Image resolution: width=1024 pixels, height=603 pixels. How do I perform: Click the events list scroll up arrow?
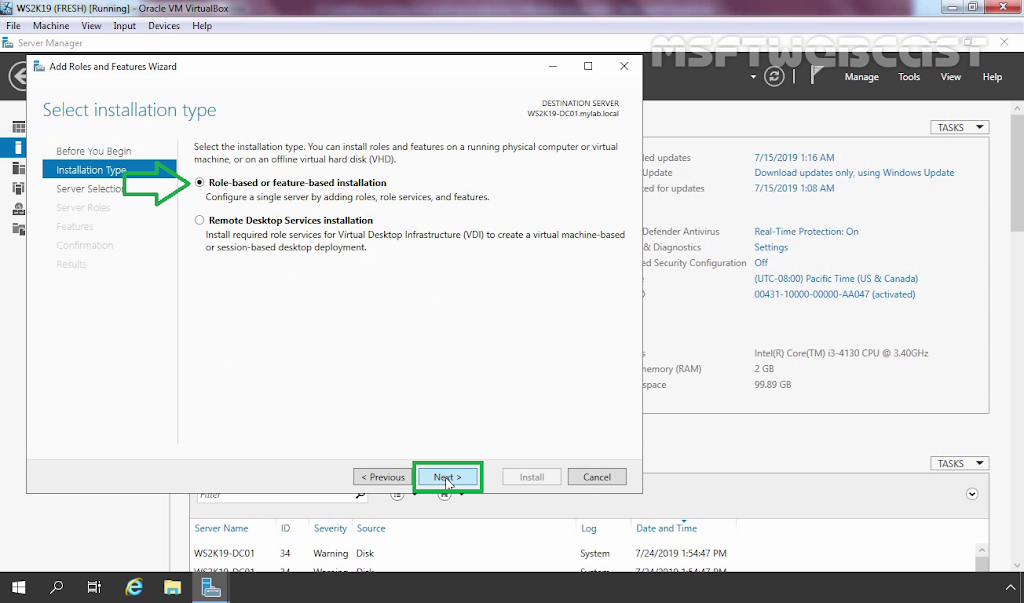click(x=981, y=550)
